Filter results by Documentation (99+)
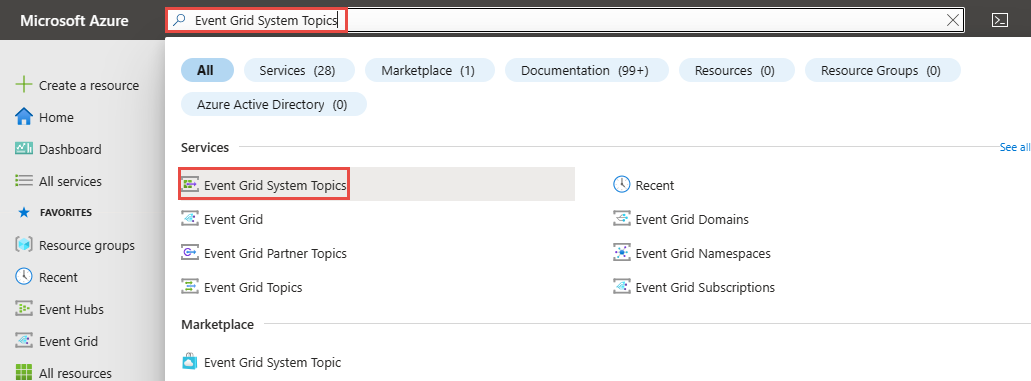Screen dimensions: 1031x381 tap(587, 70)
